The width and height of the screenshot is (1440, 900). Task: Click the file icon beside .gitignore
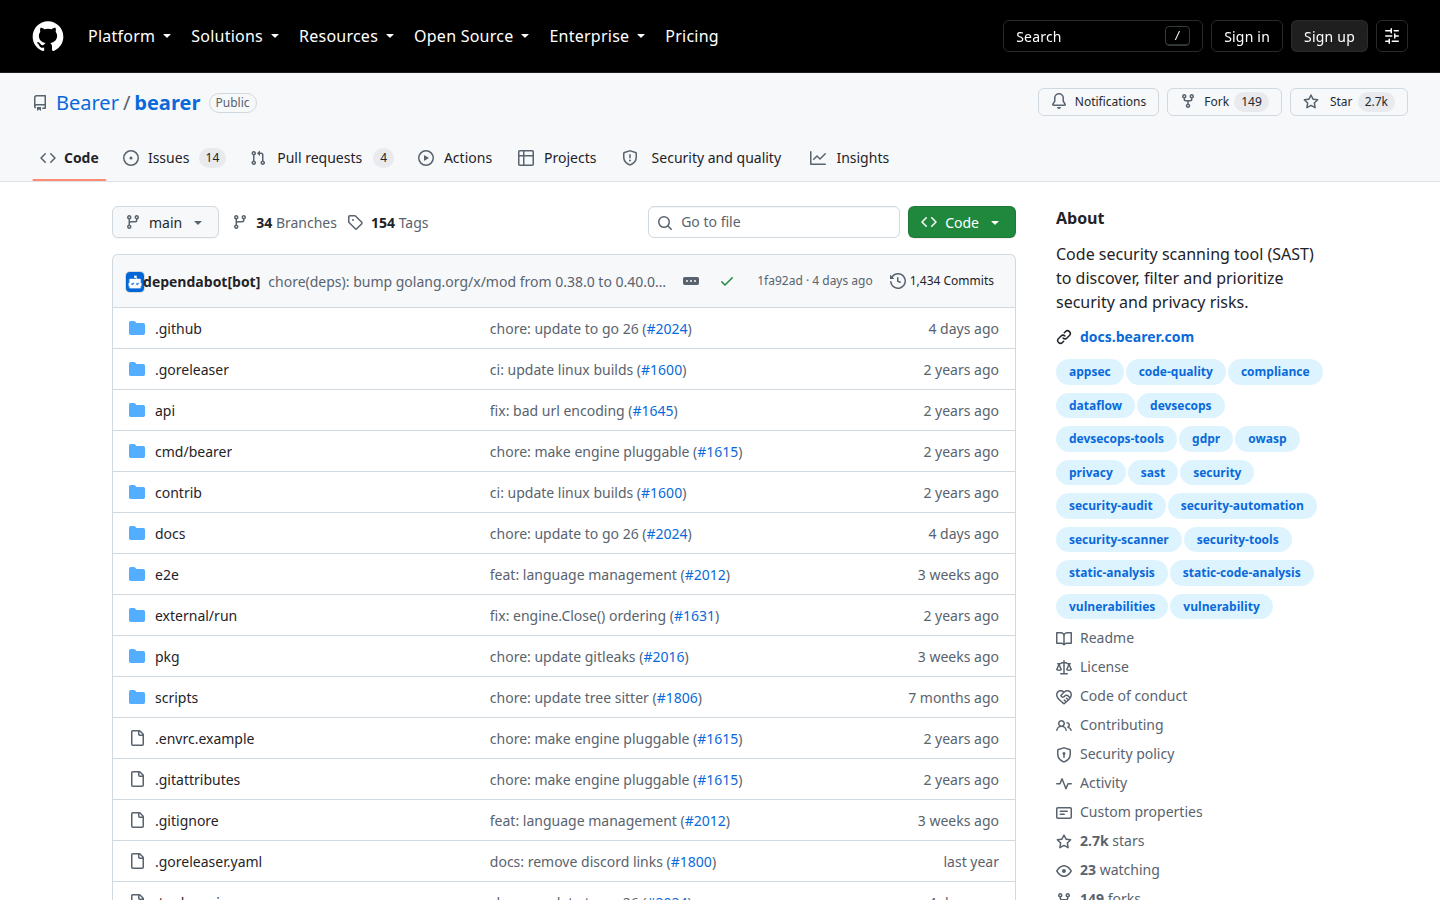137,820
